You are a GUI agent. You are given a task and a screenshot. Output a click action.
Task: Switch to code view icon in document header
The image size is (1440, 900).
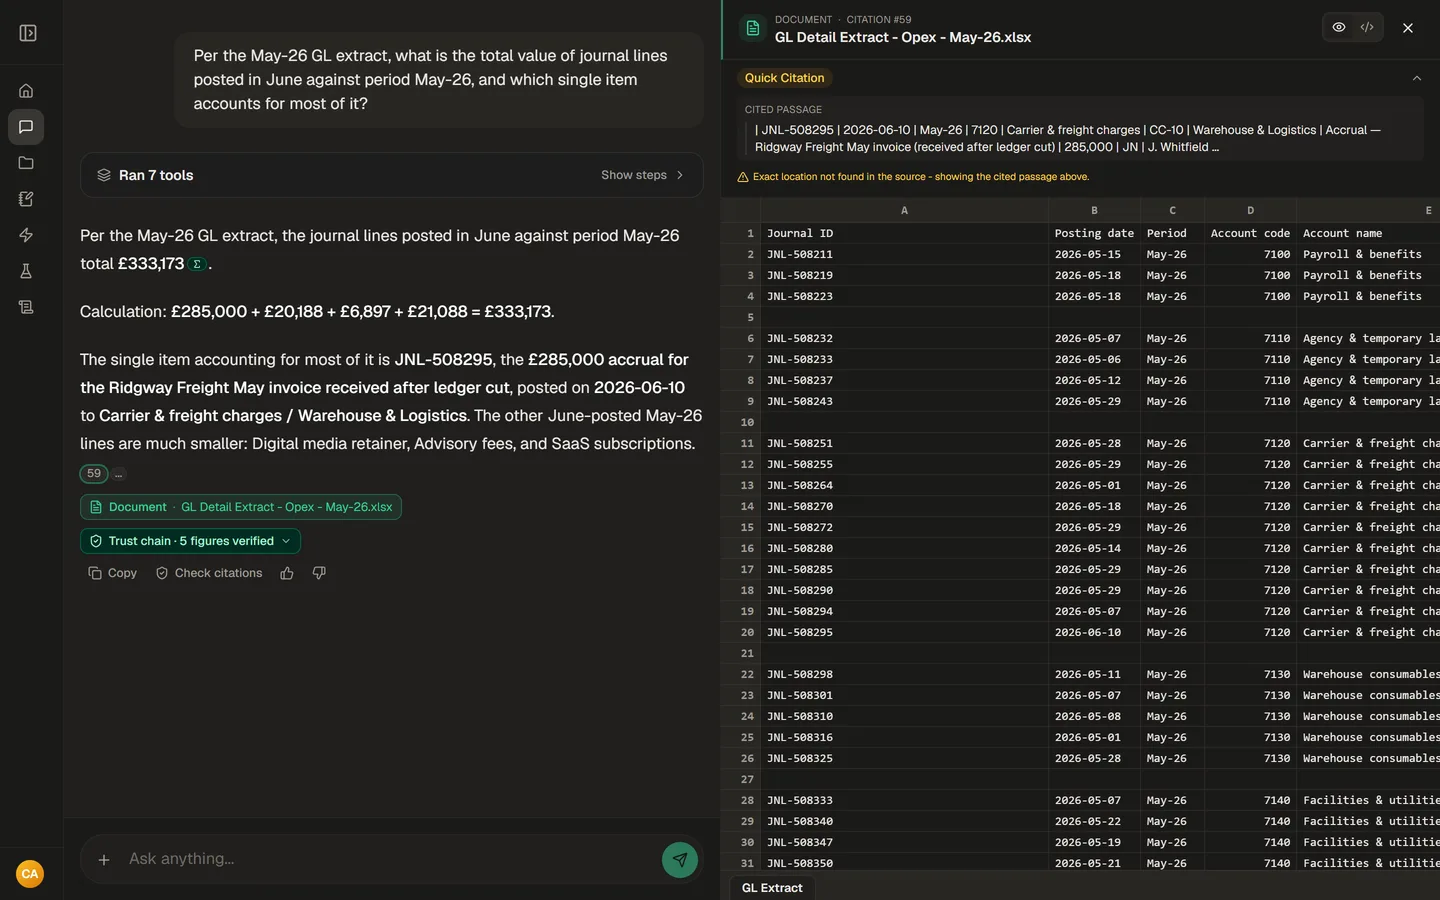[1367, 27]
